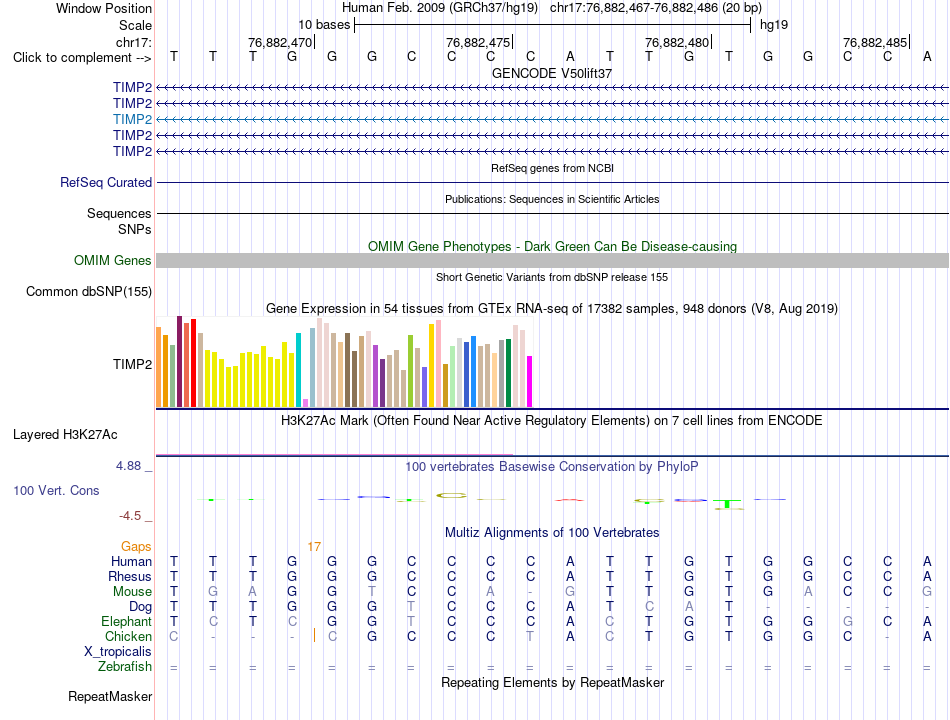Open the OMIM Genes track label
Viewport: 950px width, 720px height.
point(113,261)
